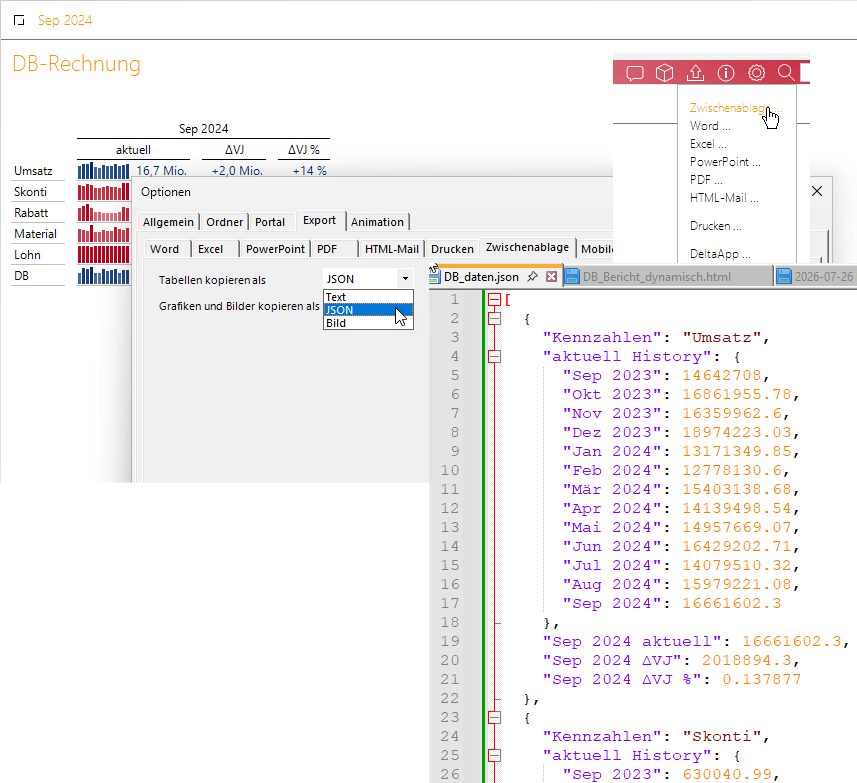Click the Lohn sparkline bar chart

(x=103, y=255)
